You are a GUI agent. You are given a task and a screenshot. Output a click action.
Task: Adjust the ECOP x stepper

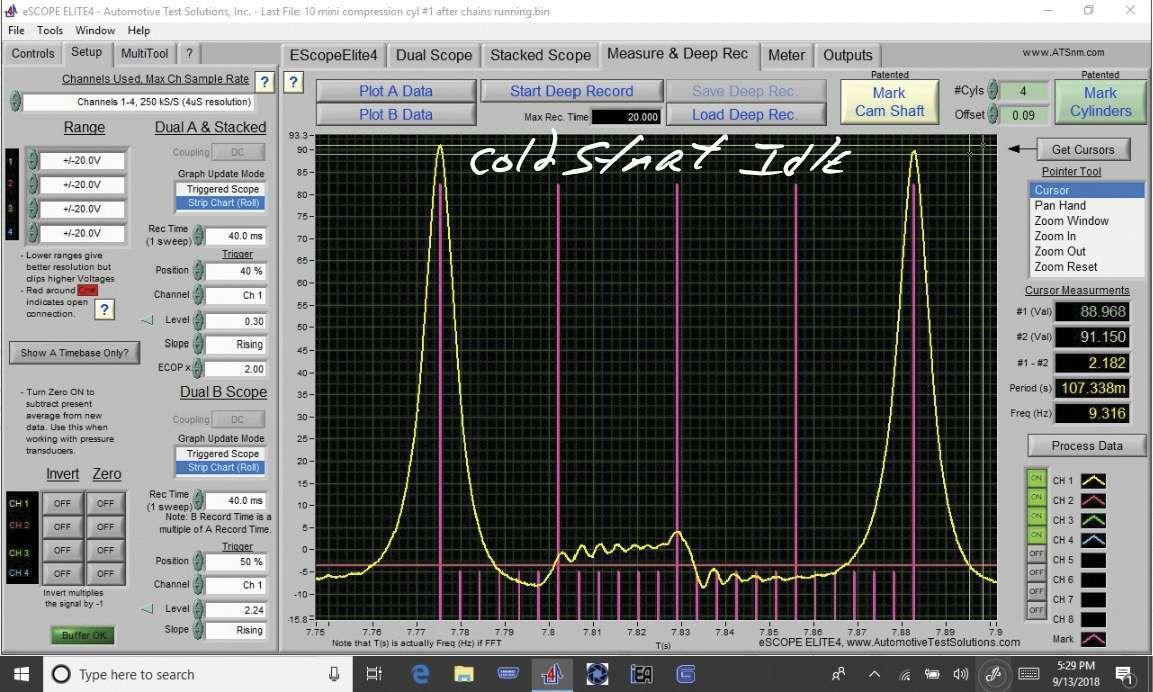(x=198, y=368)
